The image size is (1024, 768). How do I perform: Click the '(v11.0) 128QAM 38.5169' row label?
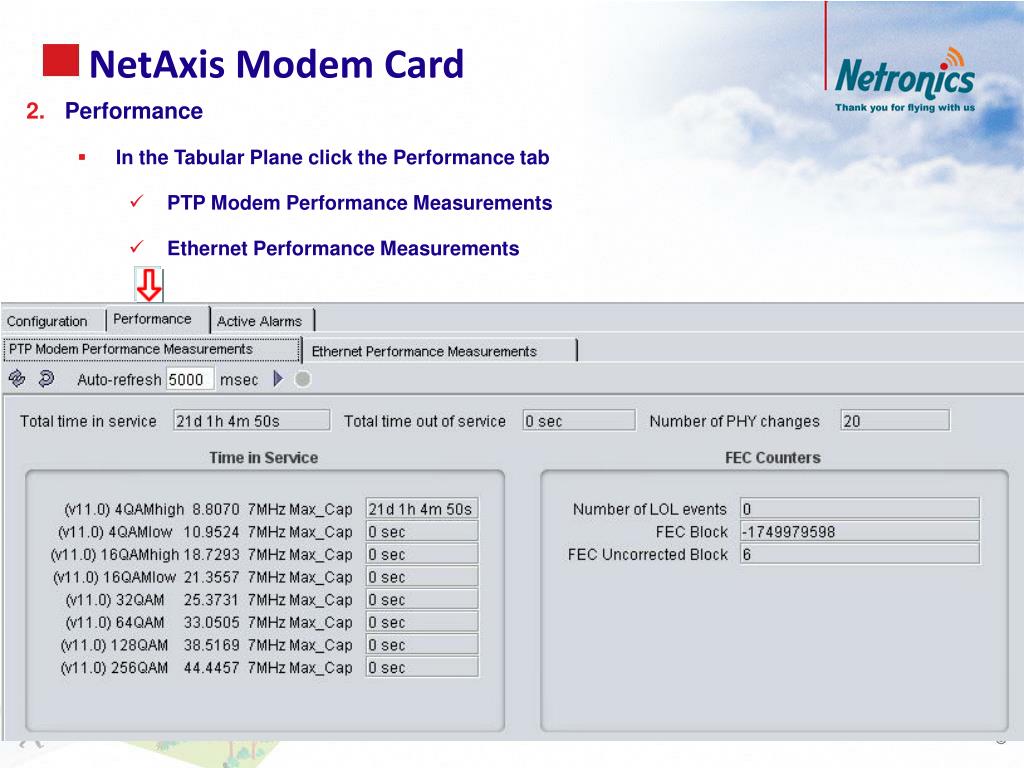pos(206,645)
